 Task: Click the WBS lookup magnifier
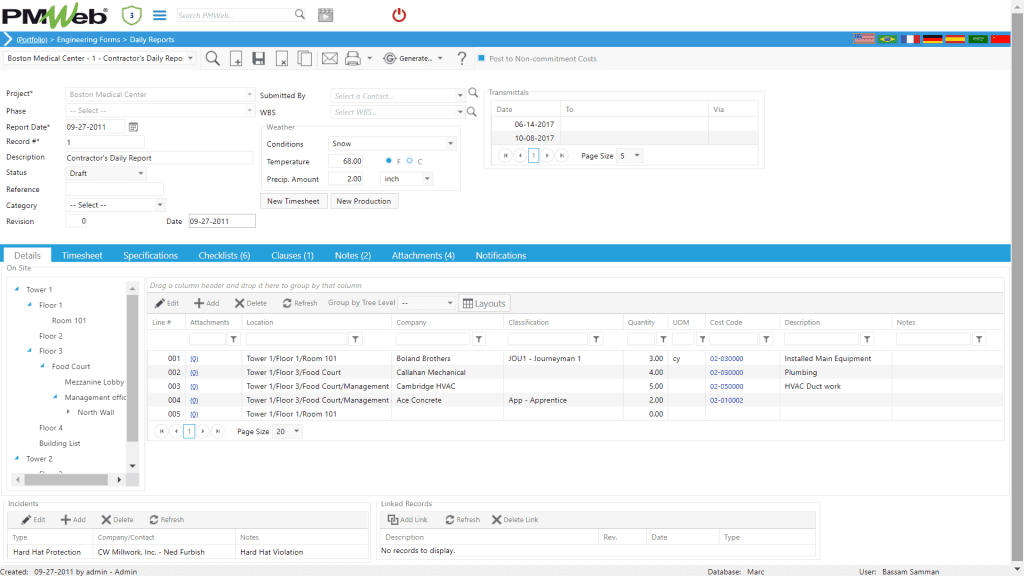click(472, 112)
